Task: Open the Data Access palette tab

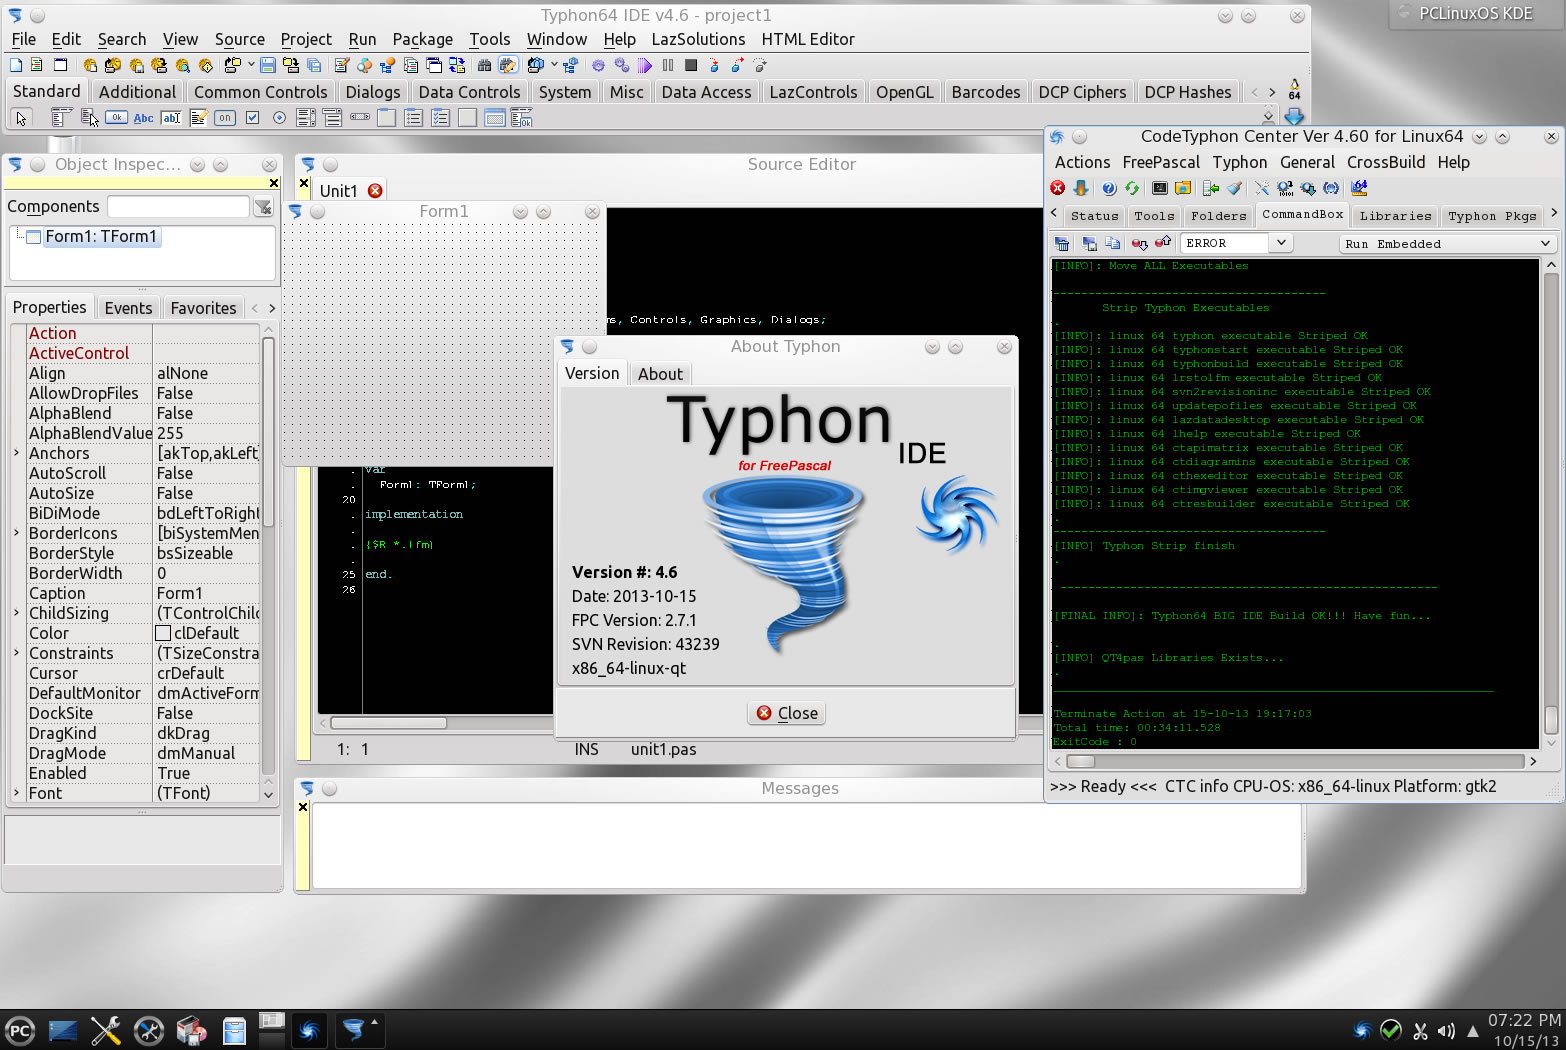Action: click(x=706, y=92)
